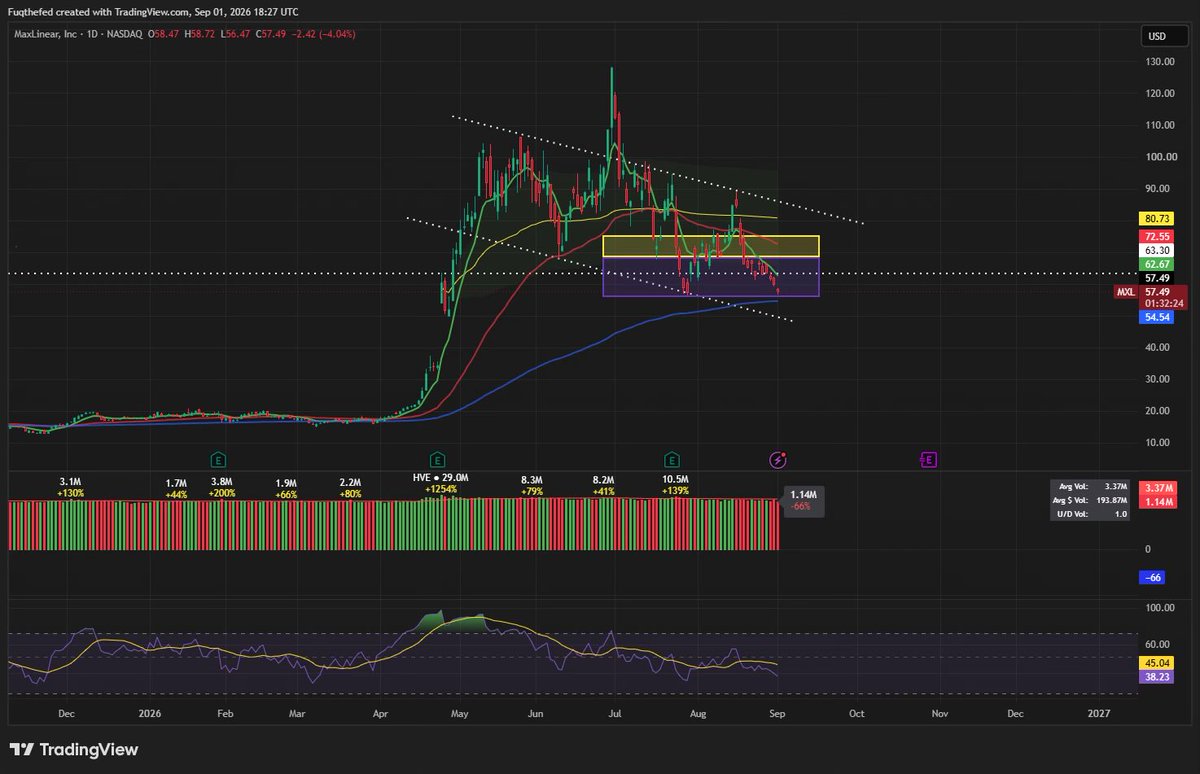Click the 01:32:24 bar countdown label

(x=1164, y=303)
